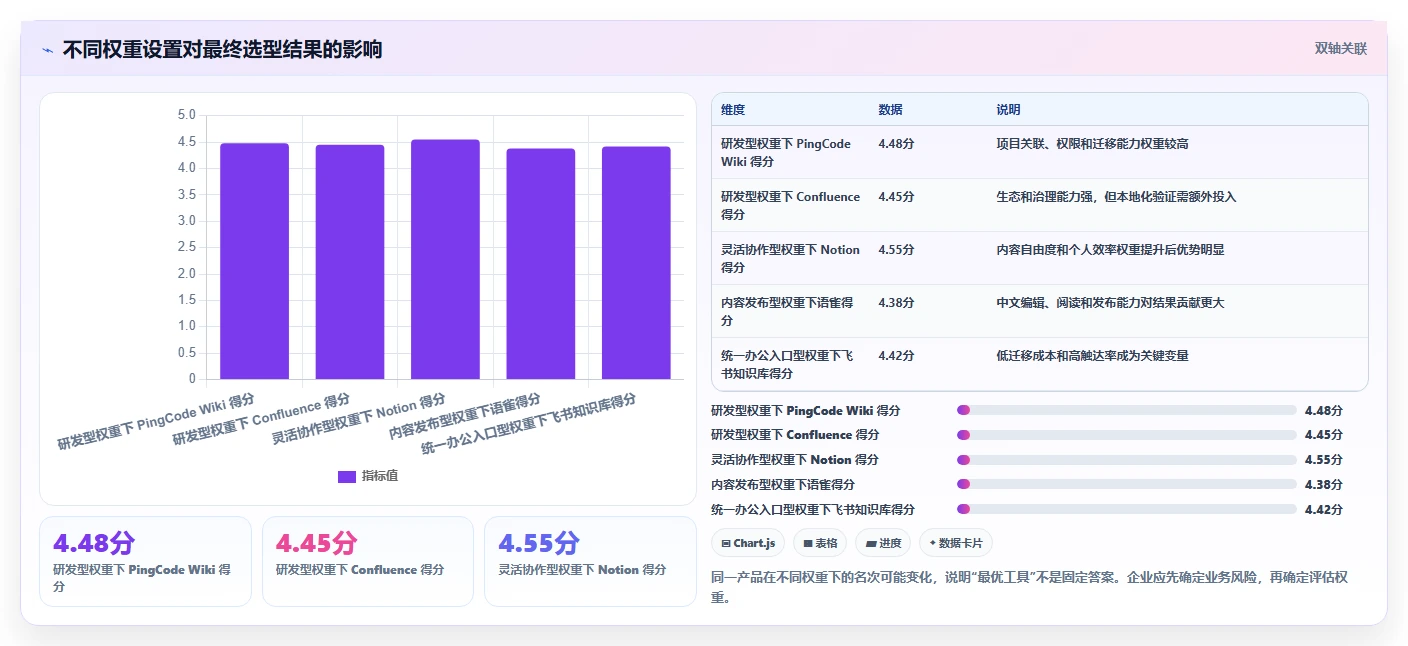Click table cell 研发型权重下 Confluence 得分
This screenshot has height=646, width=1408.
coord(791,205)
